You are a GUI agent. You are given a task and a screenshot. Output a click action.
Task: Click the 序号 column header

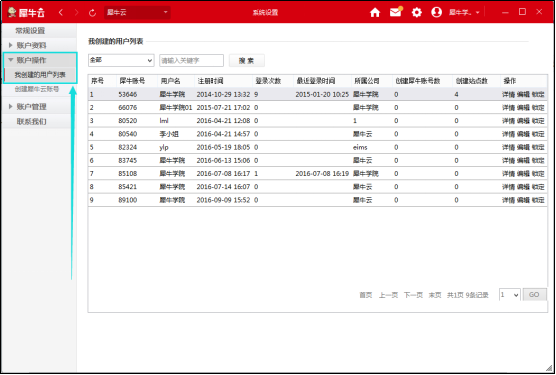coord(97,81)
